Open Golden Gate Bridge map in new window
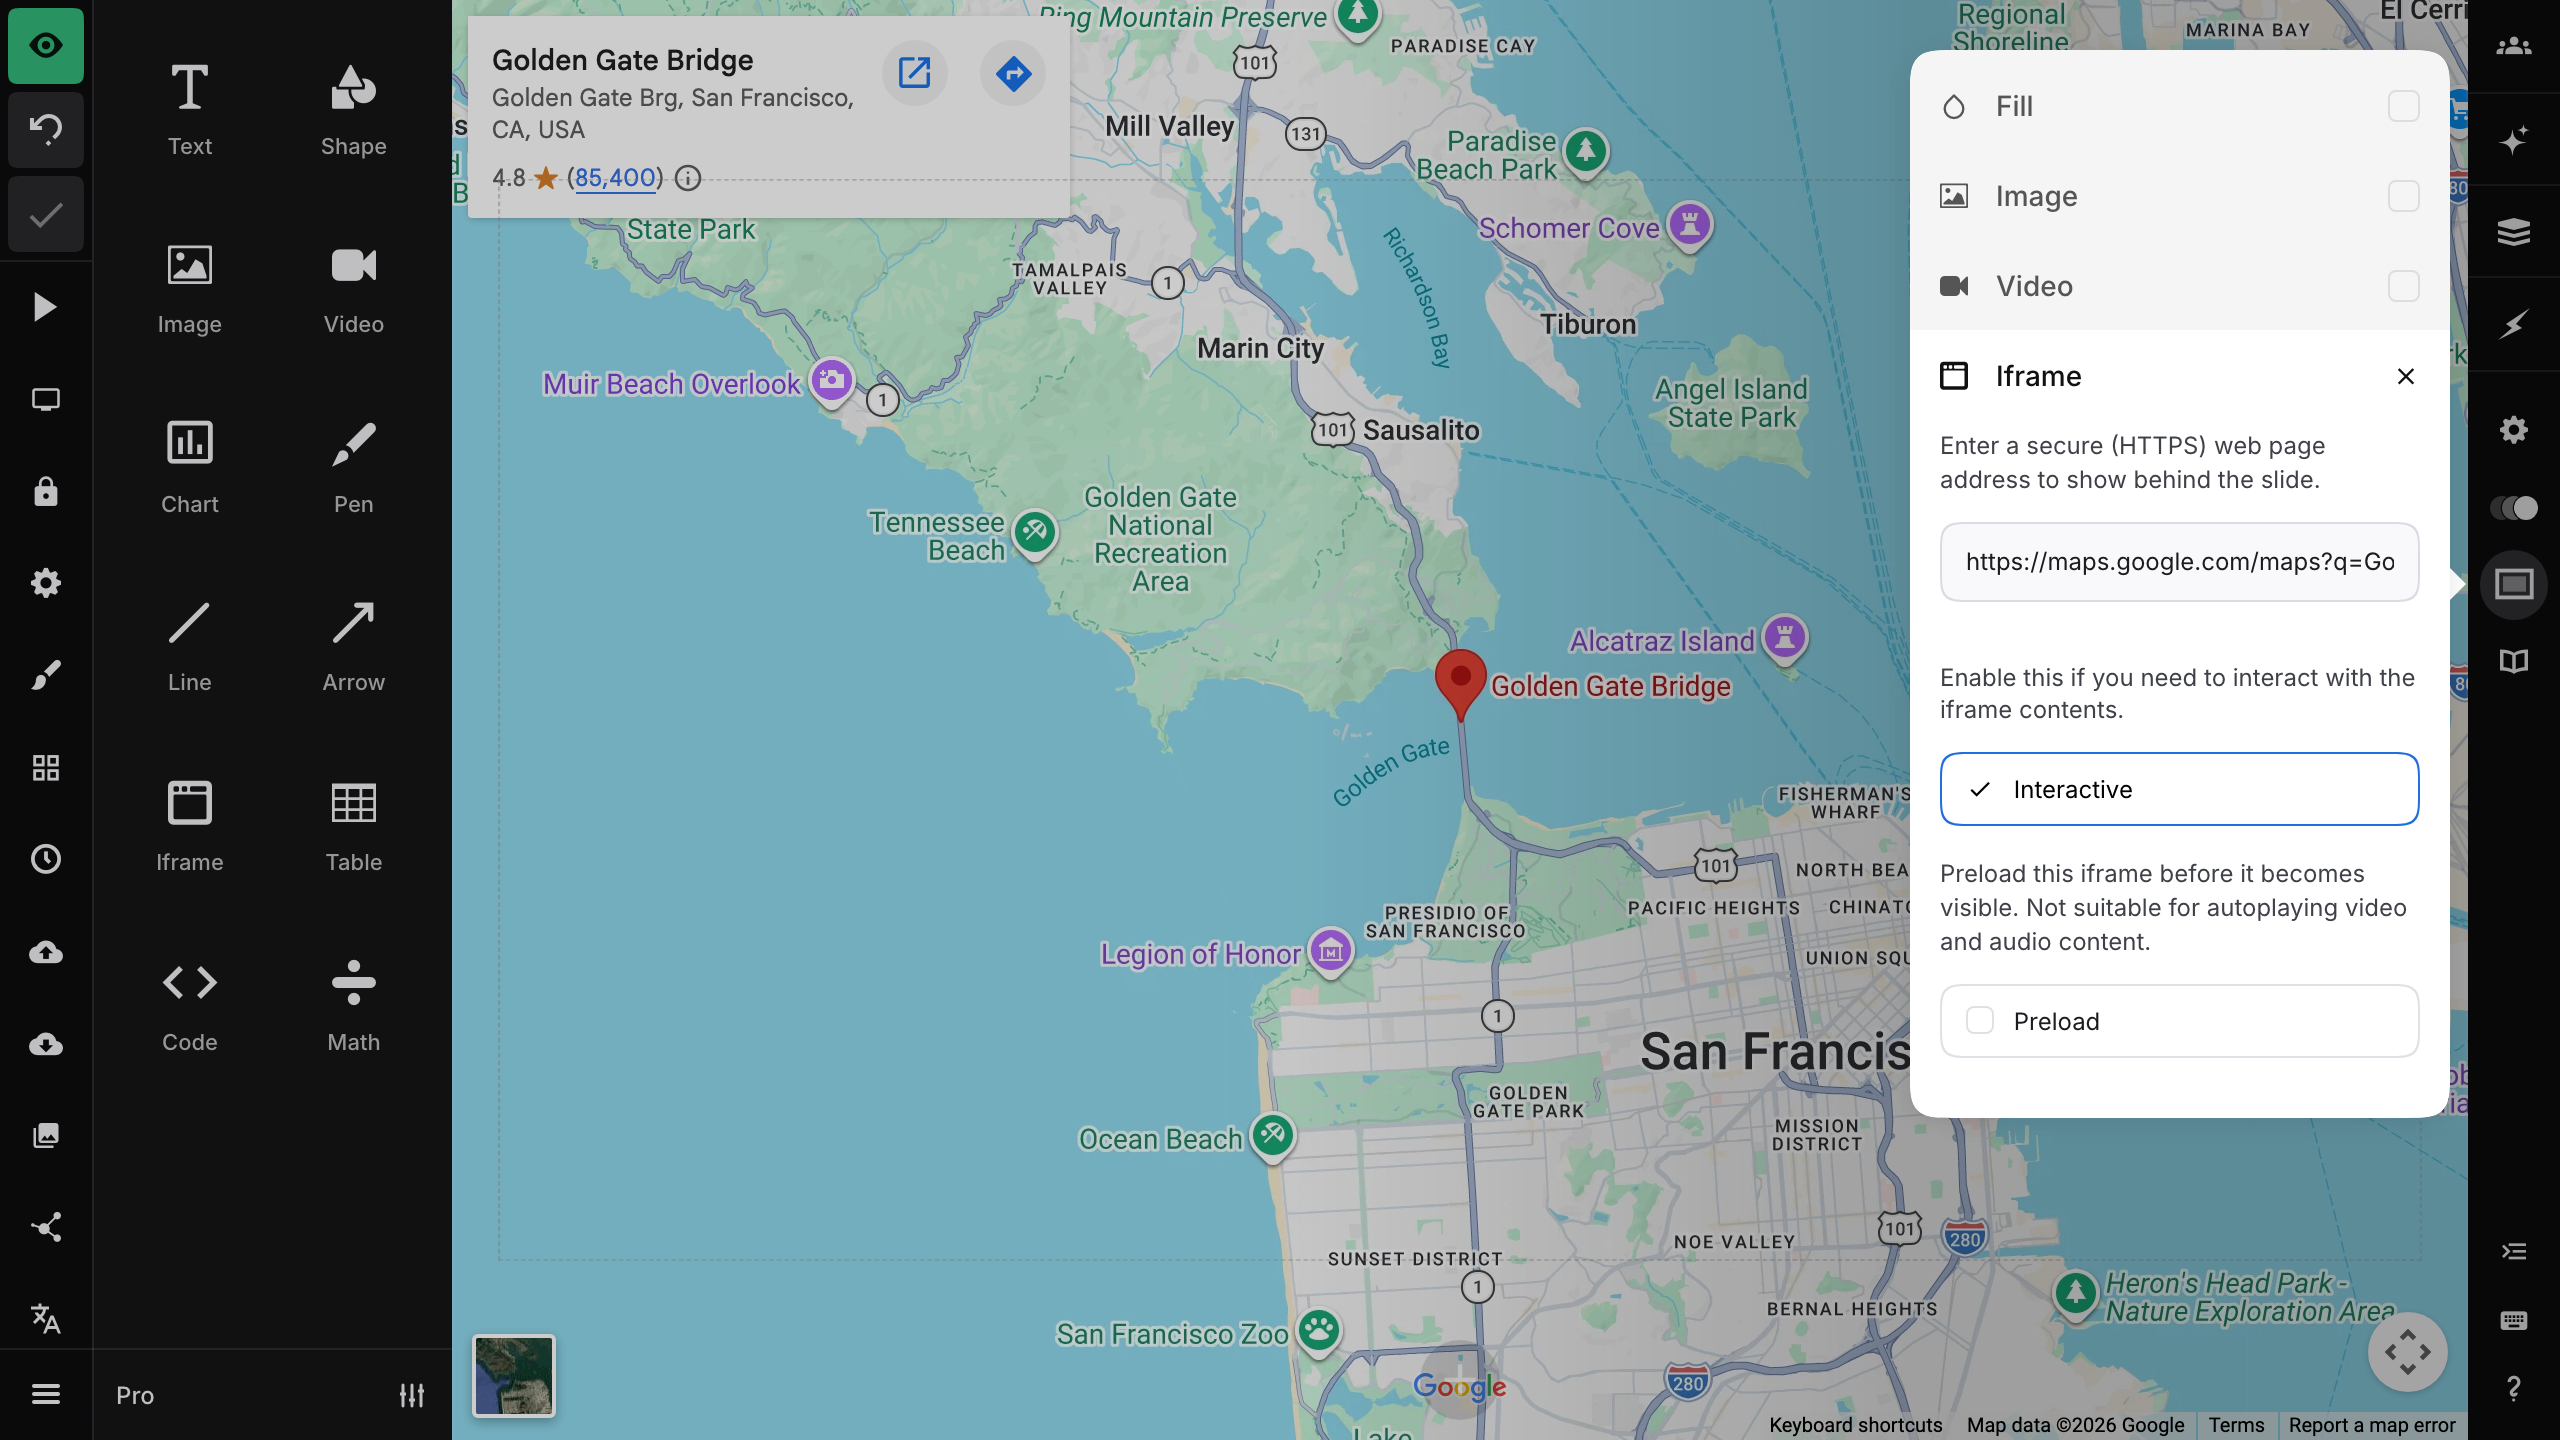Viewport: 2560px width, 1440px height. (x=914, y=73)
